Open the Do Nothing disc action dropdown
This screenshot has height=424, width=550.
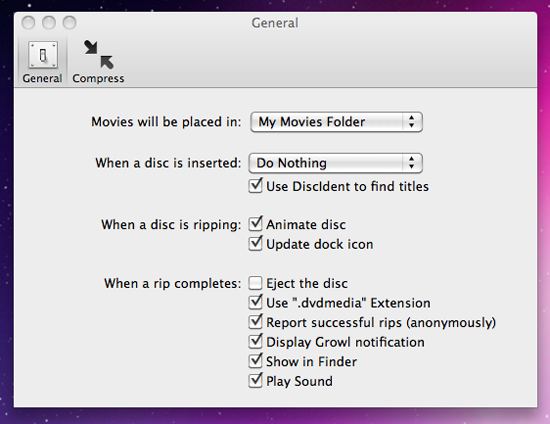coord(335,163)
